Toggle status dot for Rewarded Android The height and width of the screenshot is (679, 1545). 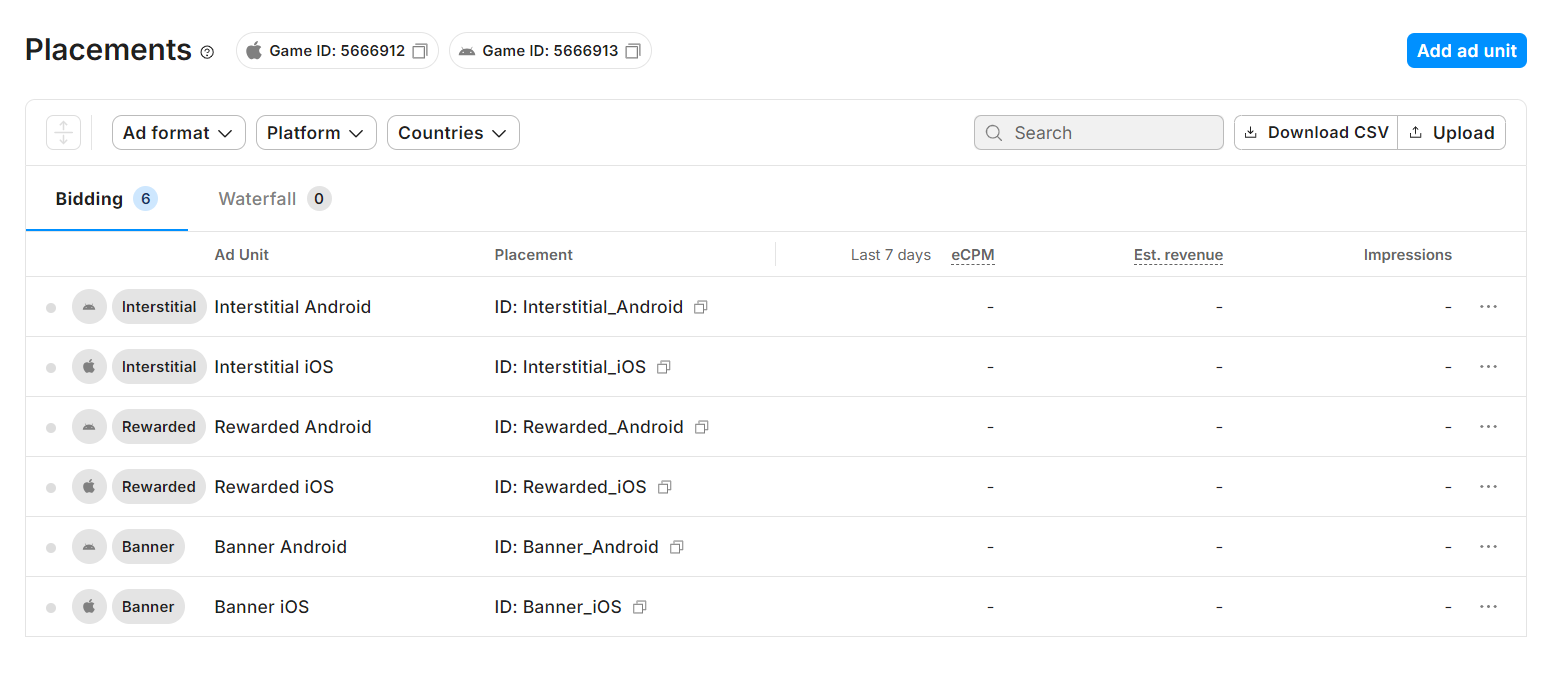click(x=51, y=428)
